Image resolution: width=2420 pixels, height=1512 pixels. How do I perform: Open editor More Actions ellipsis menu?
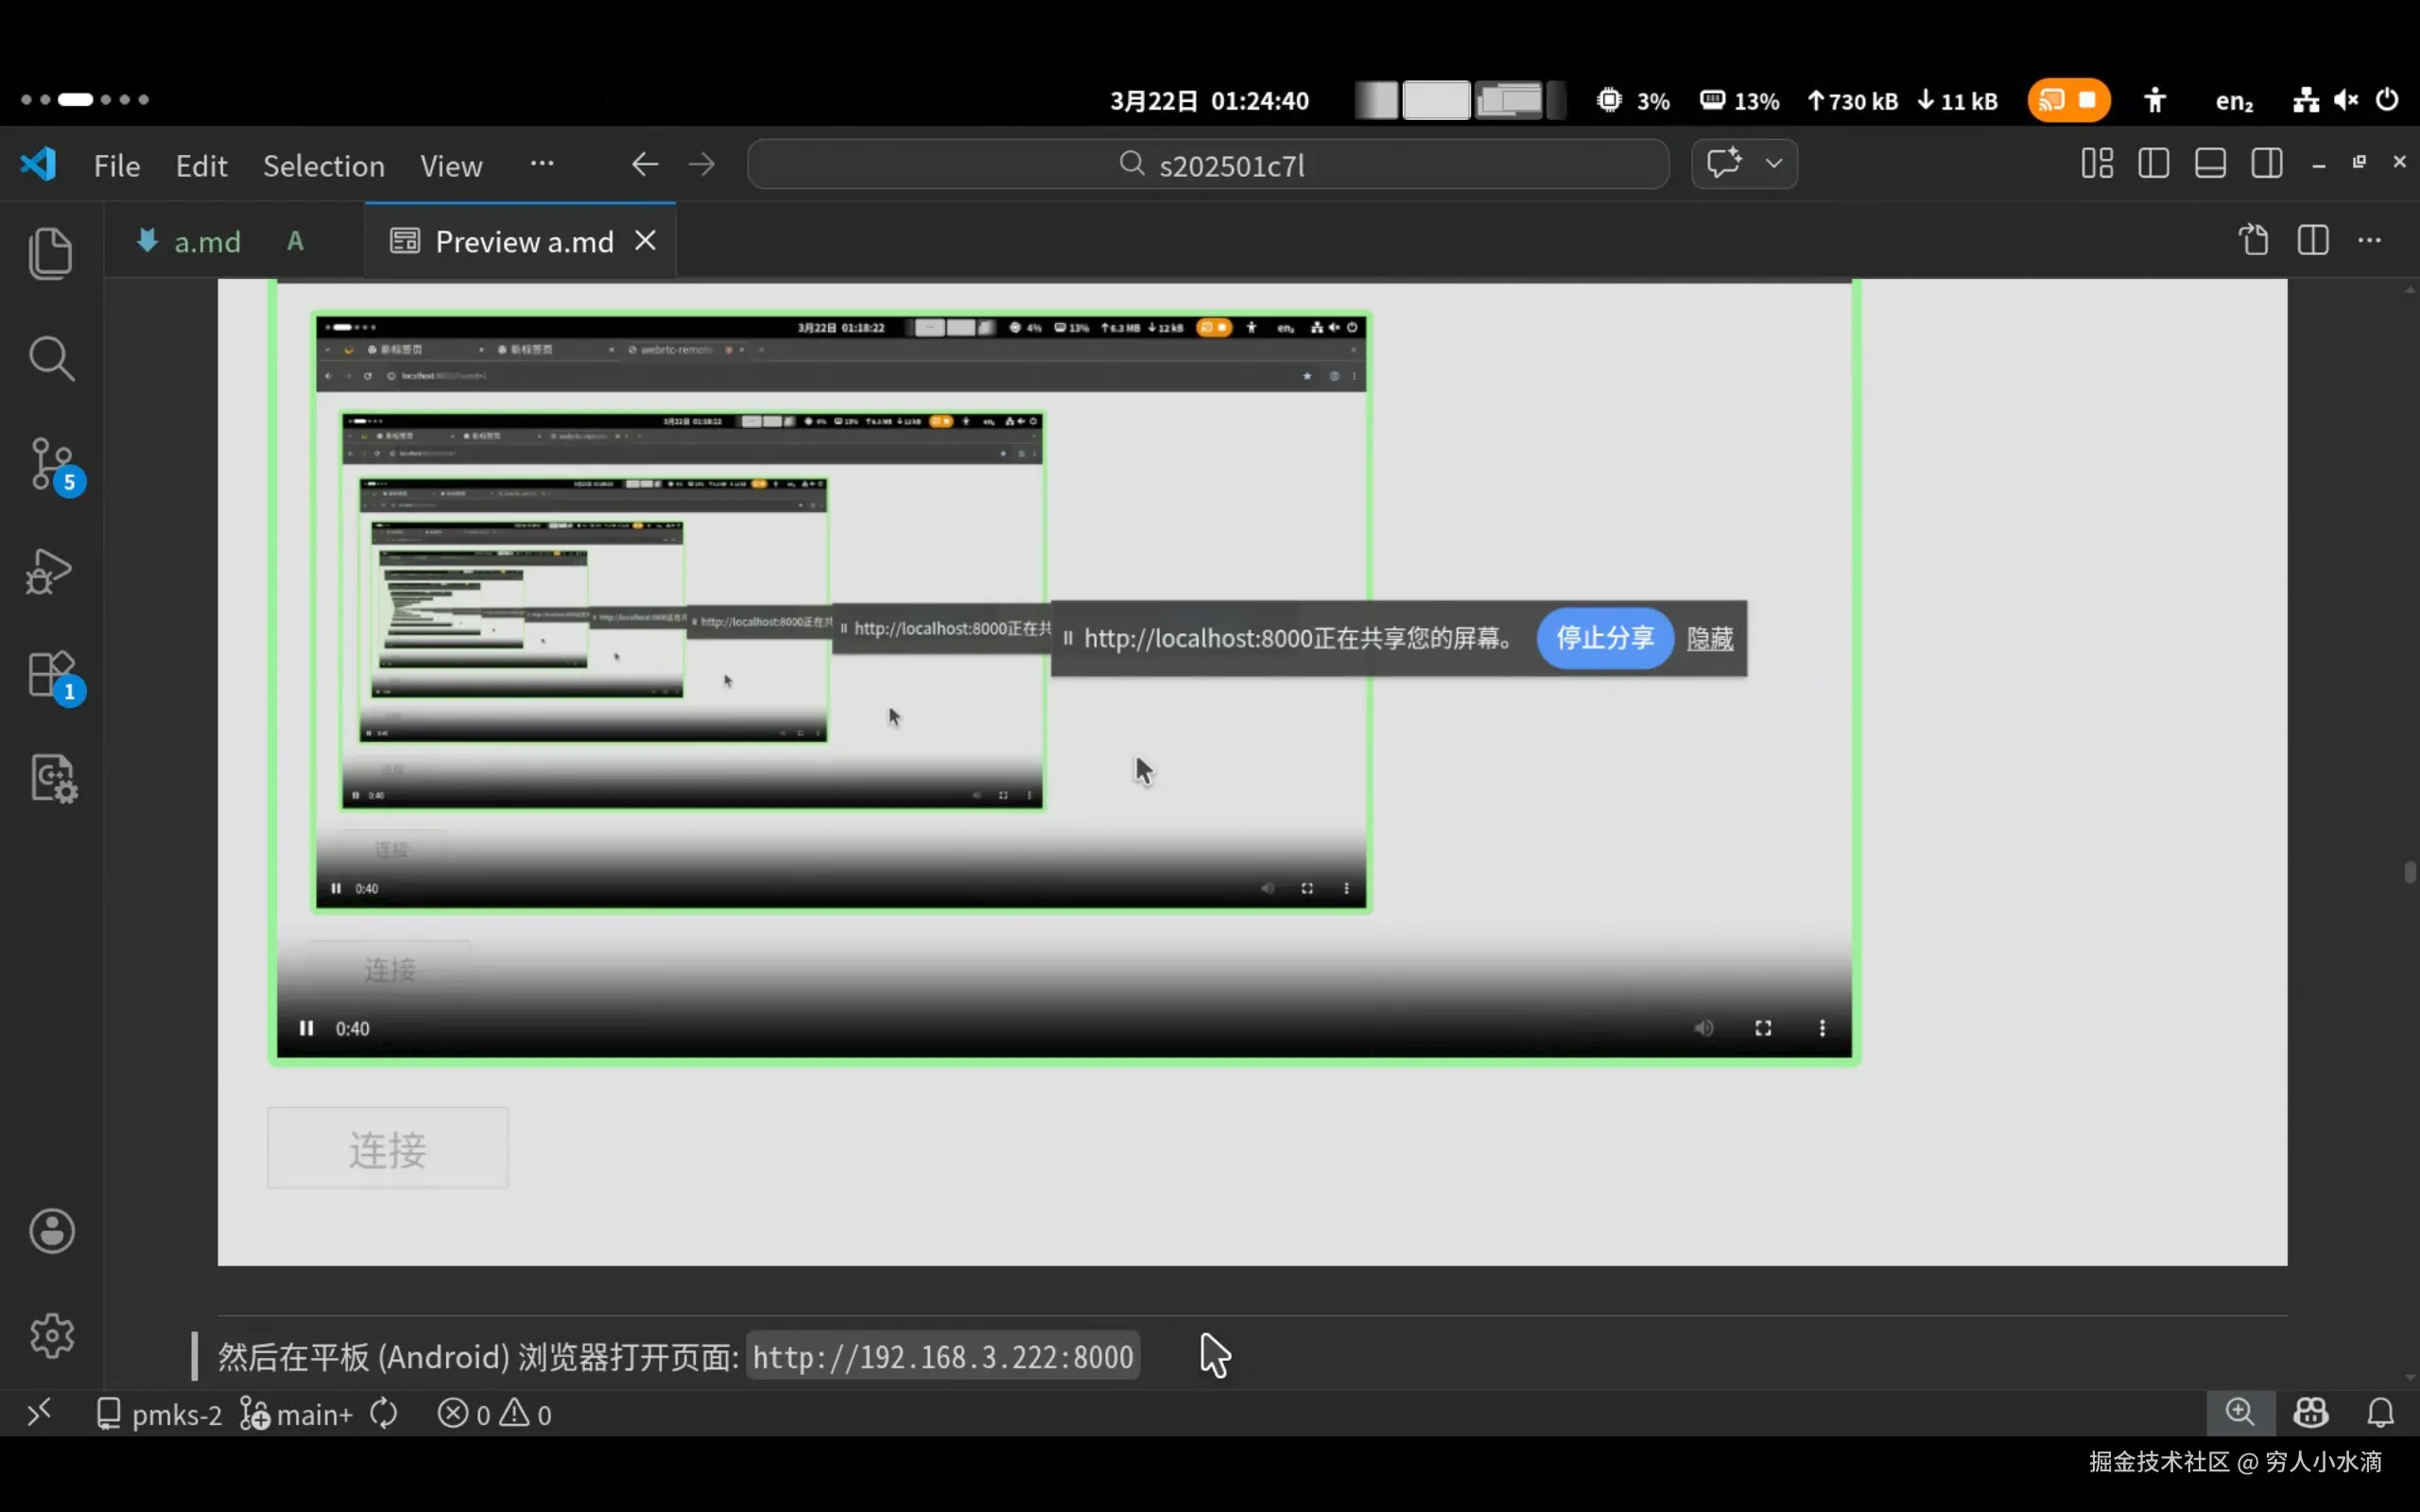2370,241
